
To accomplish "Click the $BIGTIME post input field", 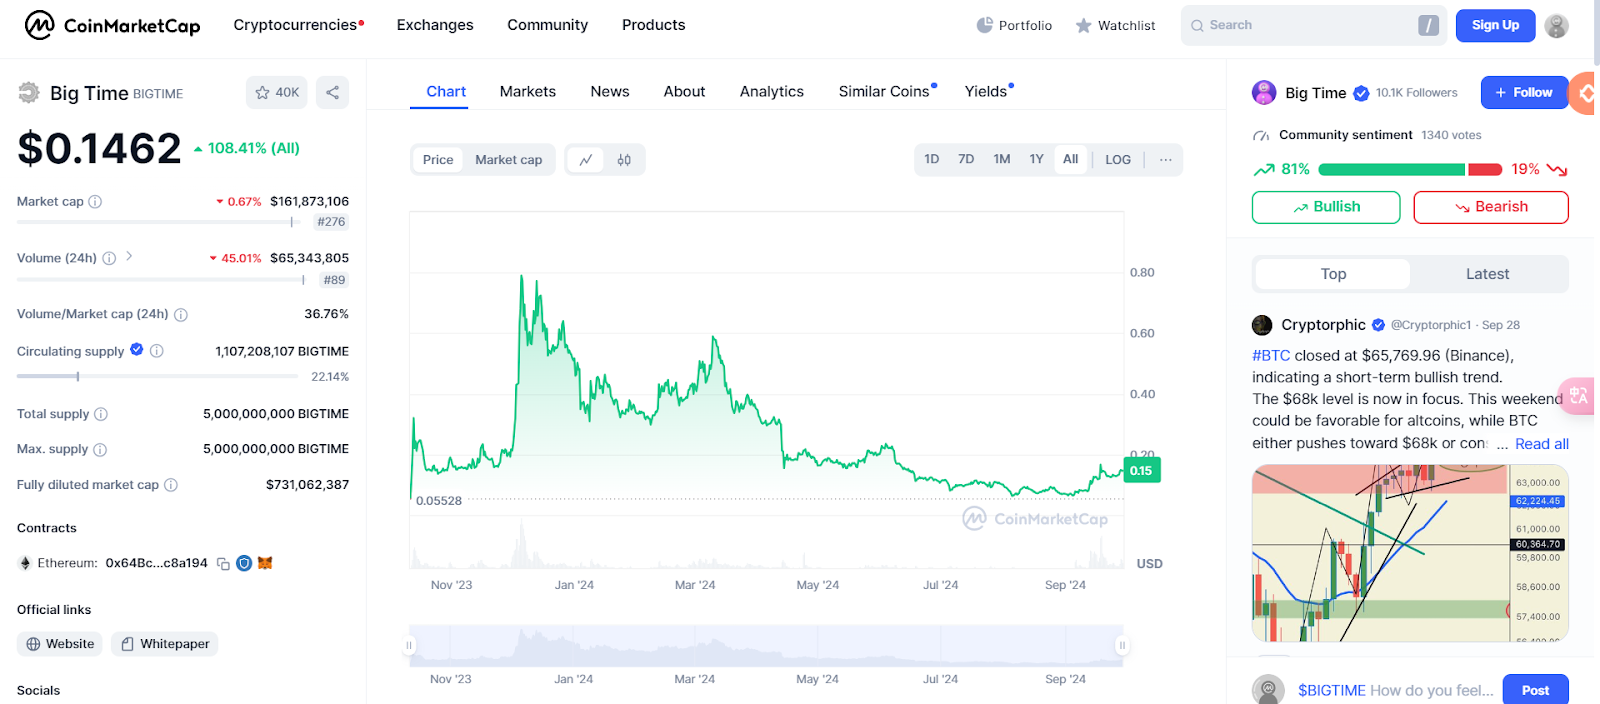I will 1395,690.
